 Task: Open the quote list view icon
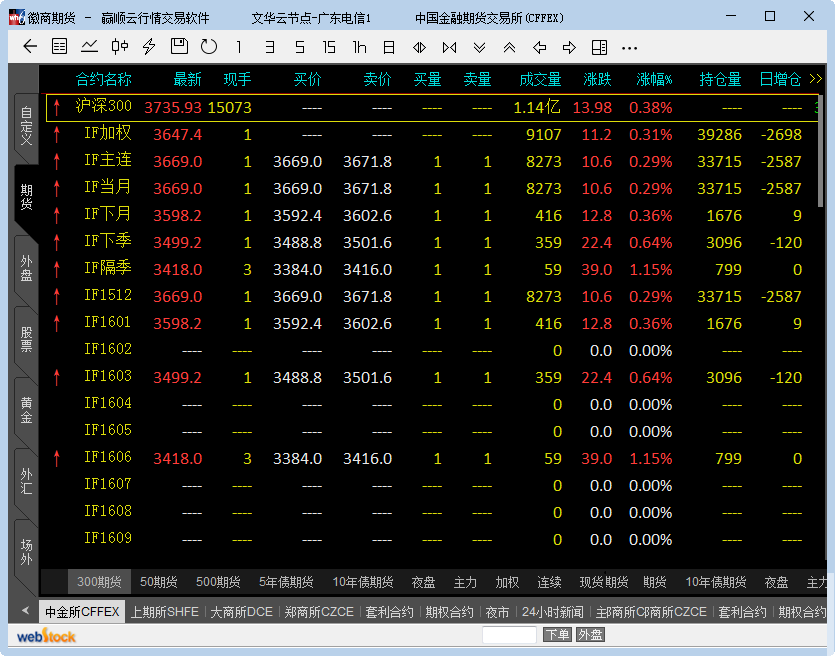click(60, 47)
